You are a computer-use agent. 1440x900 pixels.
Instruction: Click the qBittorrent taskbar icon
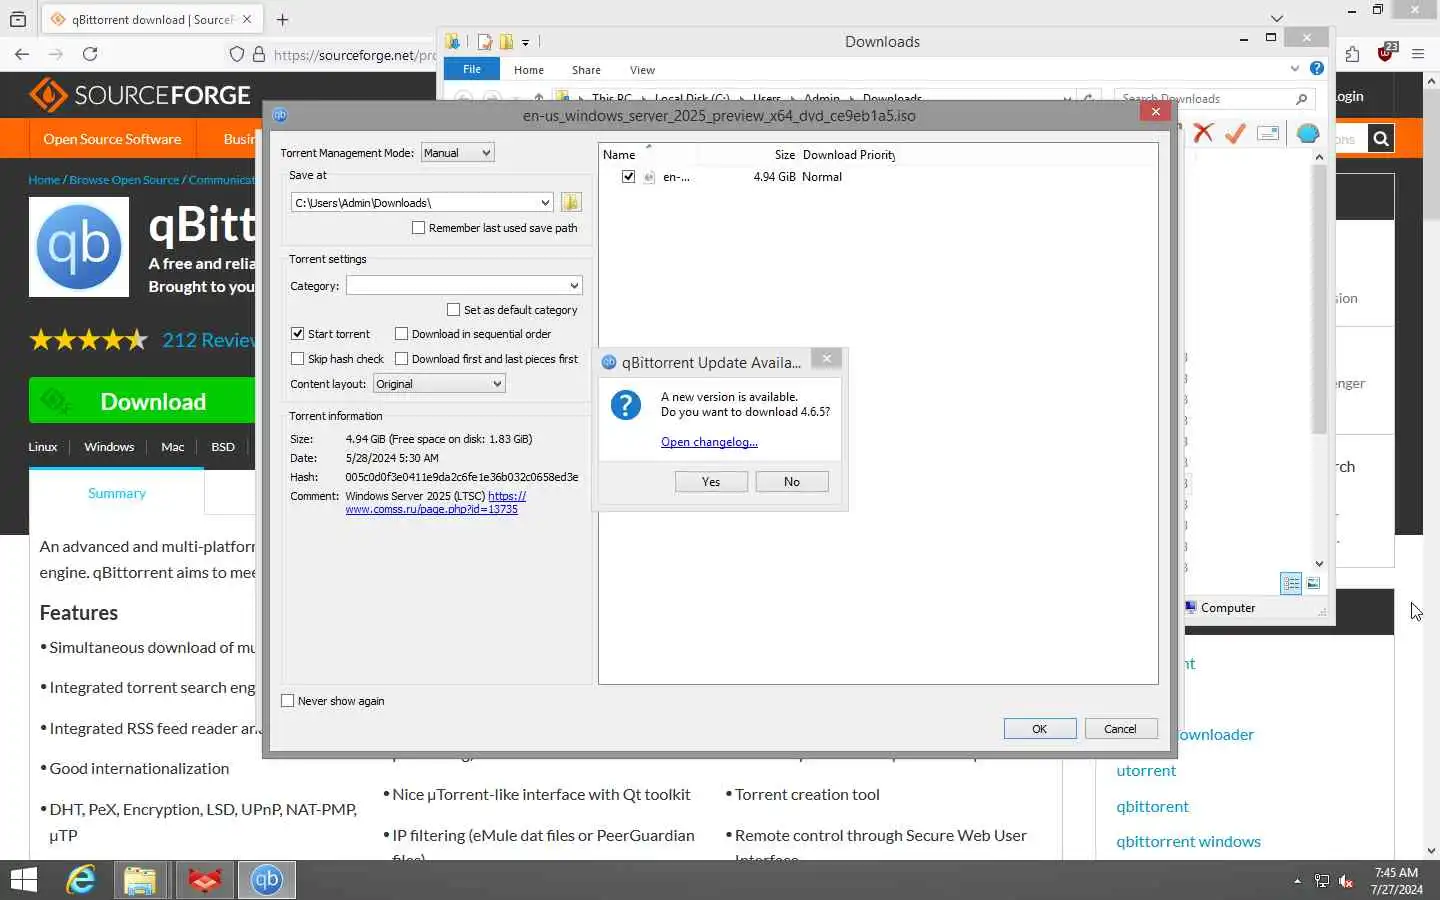pos(267,880)
